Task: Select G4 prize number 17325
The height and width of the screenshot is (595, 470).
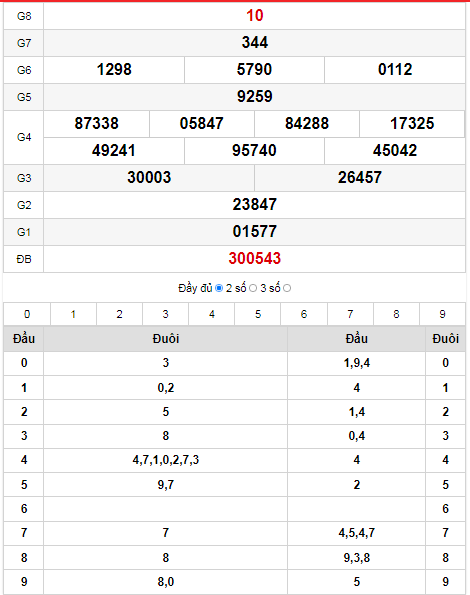Action: (x=412, y=123)
